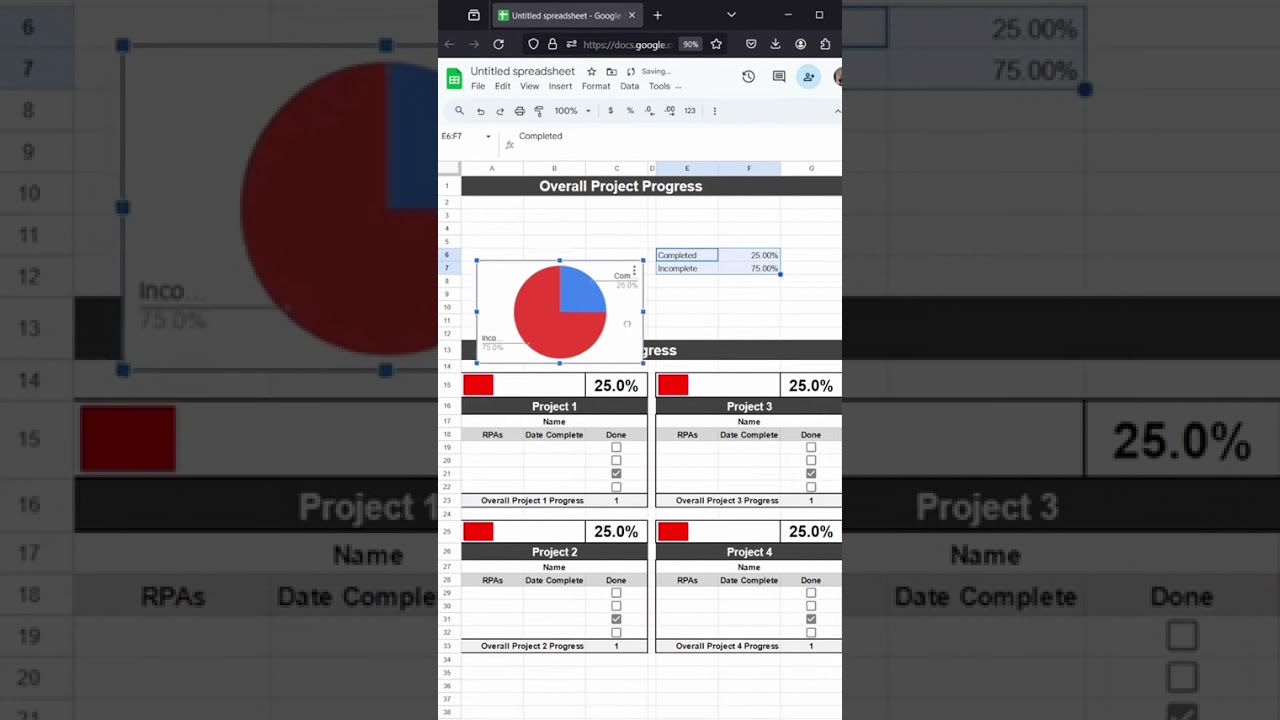Open the 100% zoom dropdown

[x=573, y=111]
